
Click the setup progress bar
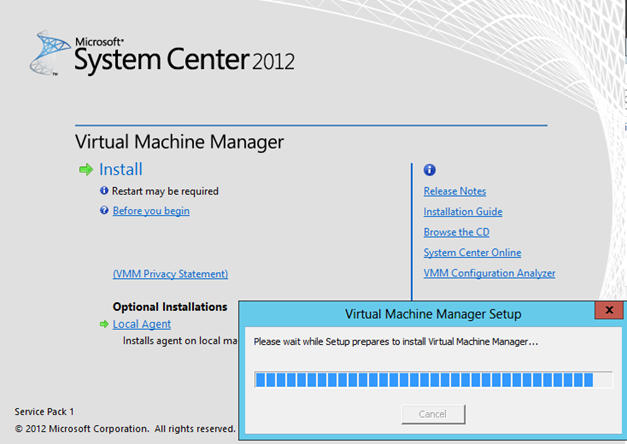coord(433,380)
